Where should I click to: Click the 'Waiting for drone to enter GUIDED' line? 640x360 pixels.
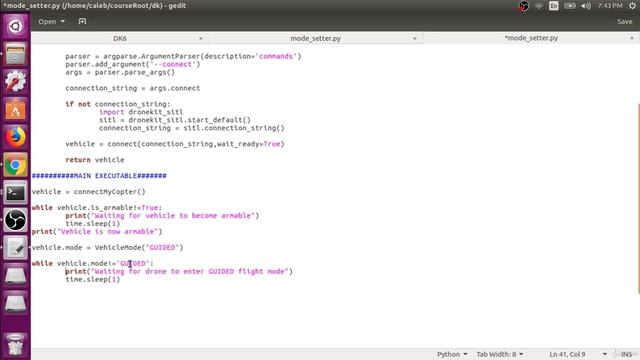tap(179, 271)
